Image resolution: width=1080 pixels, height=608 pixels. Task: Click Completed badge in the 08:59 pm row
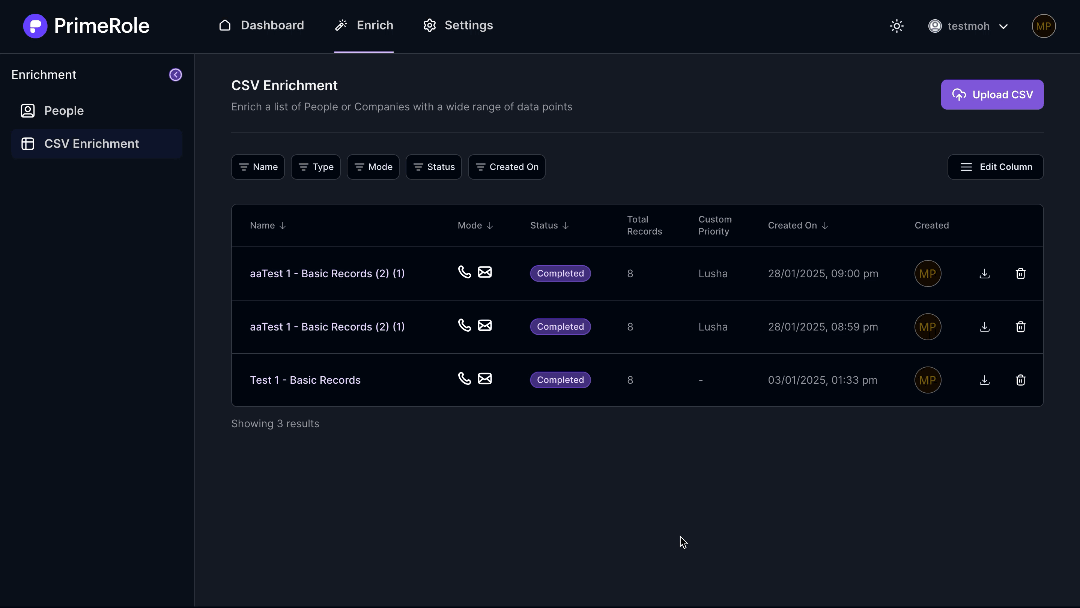click(x=560, y=327)
